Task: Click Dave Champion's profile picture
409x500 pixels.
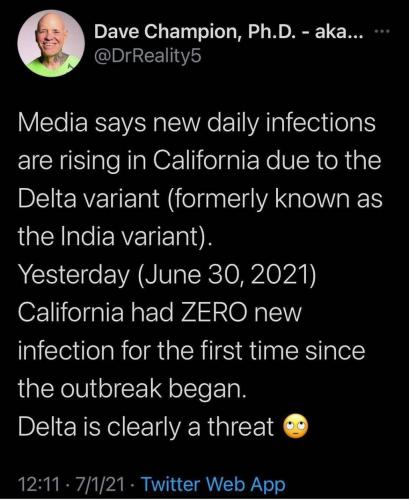Action: point(51,43)
